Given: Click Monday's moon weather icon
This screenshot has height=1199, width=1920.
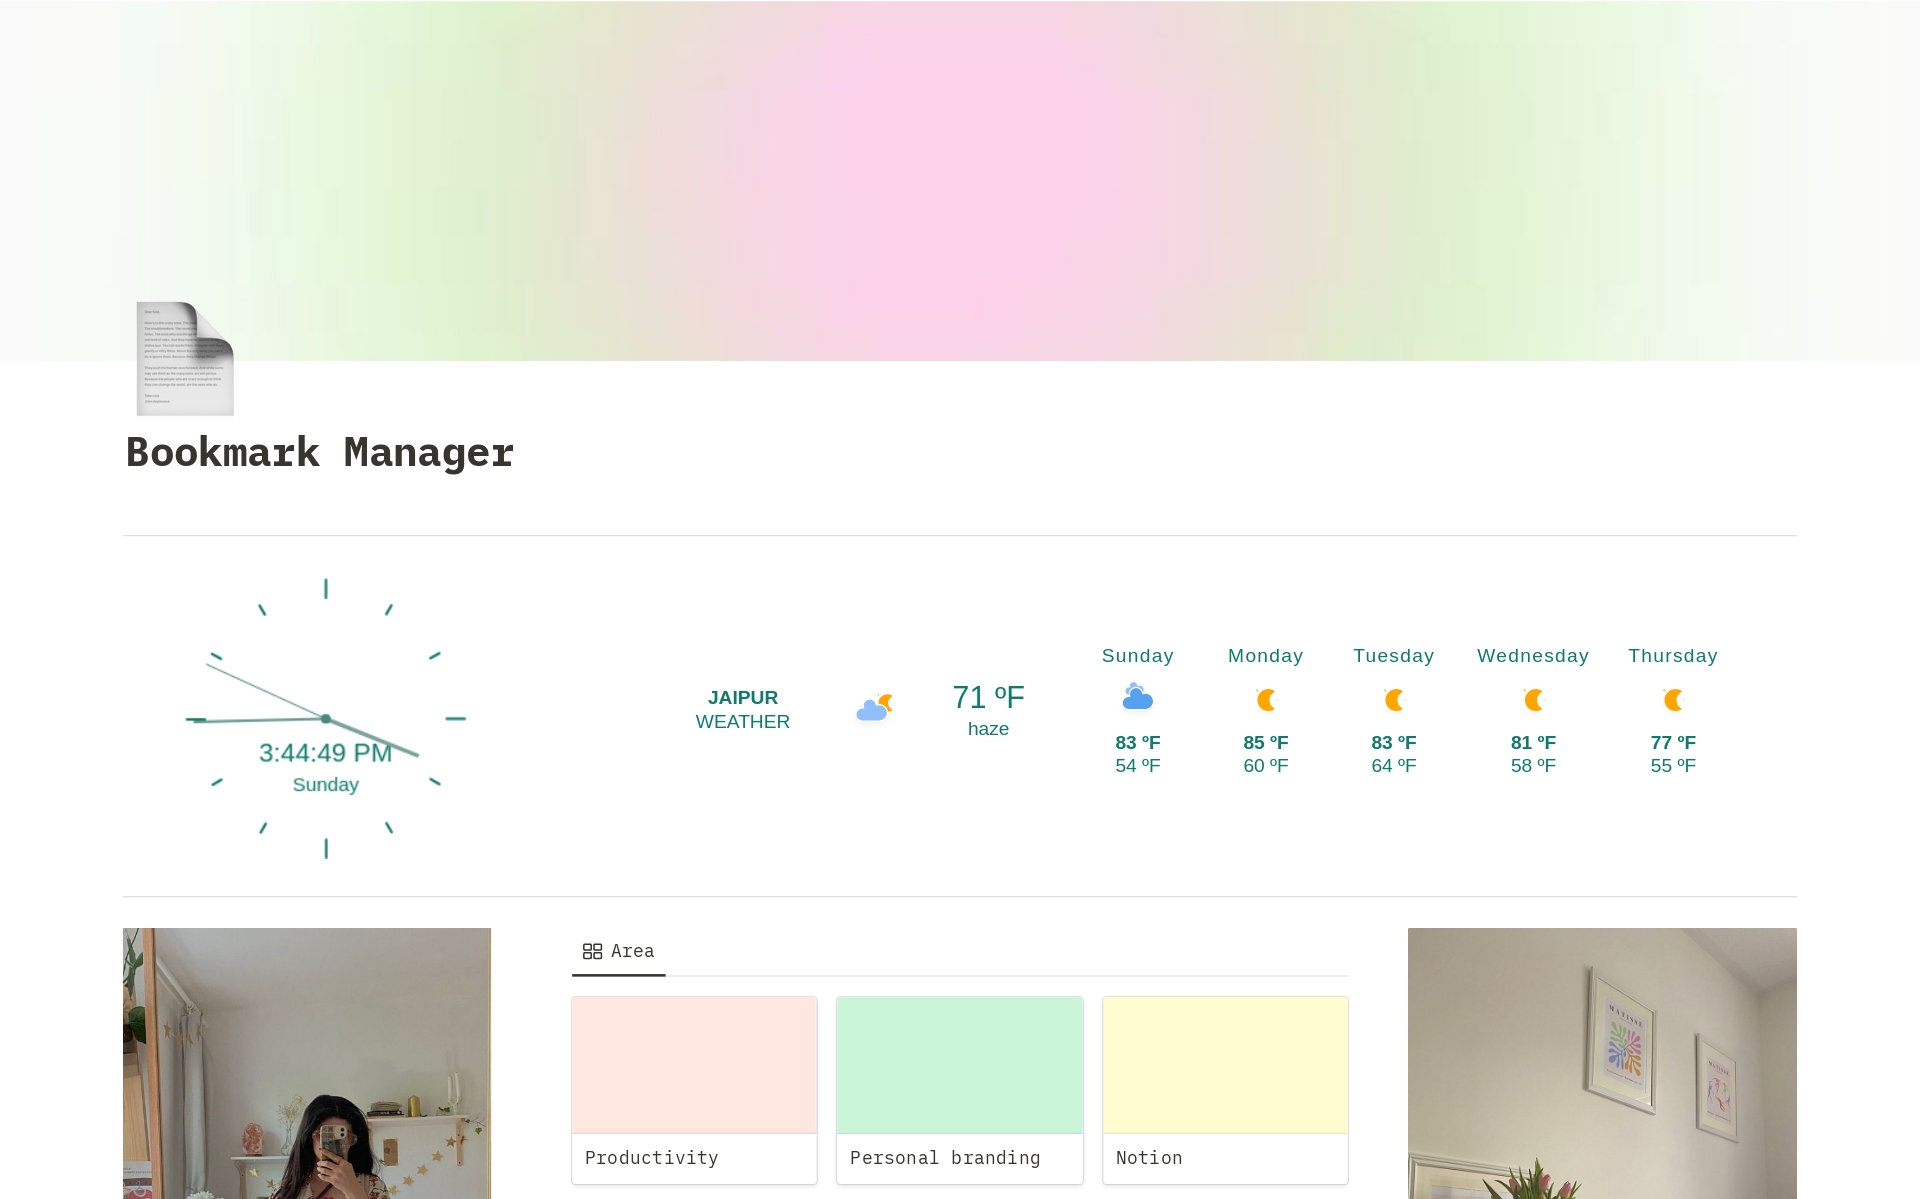Looking at the screenshot, I should click(1266, 699).
